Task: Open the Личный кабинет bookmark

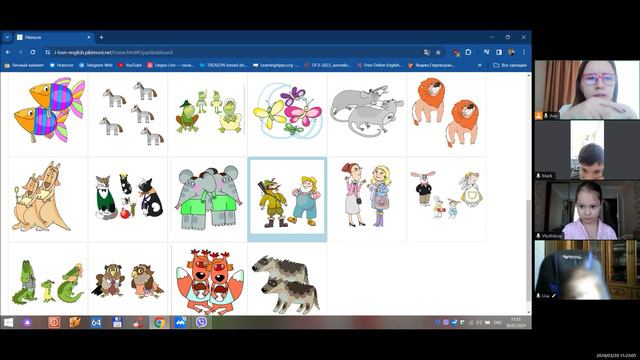Action: [x=24, y=65]
